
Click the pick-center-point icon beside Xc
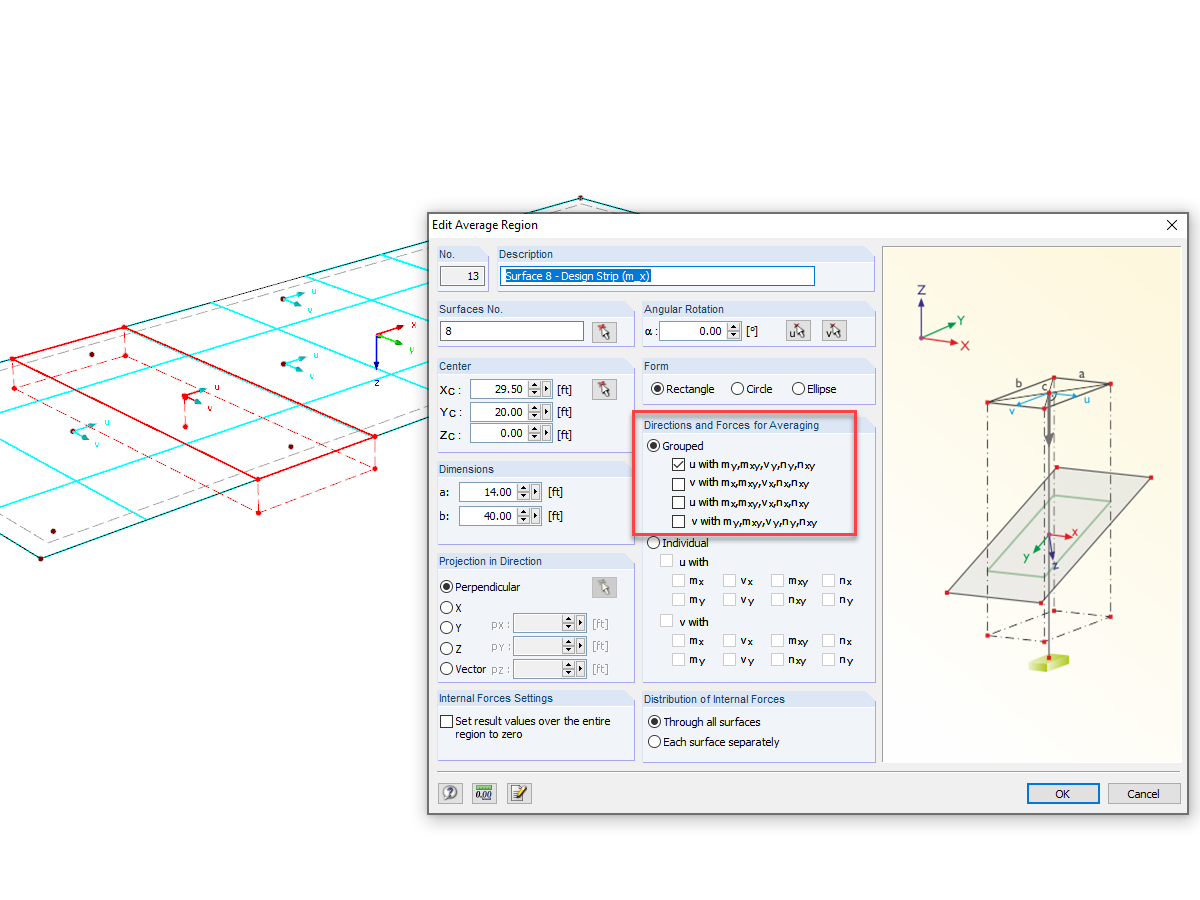[x=604, y=389]
